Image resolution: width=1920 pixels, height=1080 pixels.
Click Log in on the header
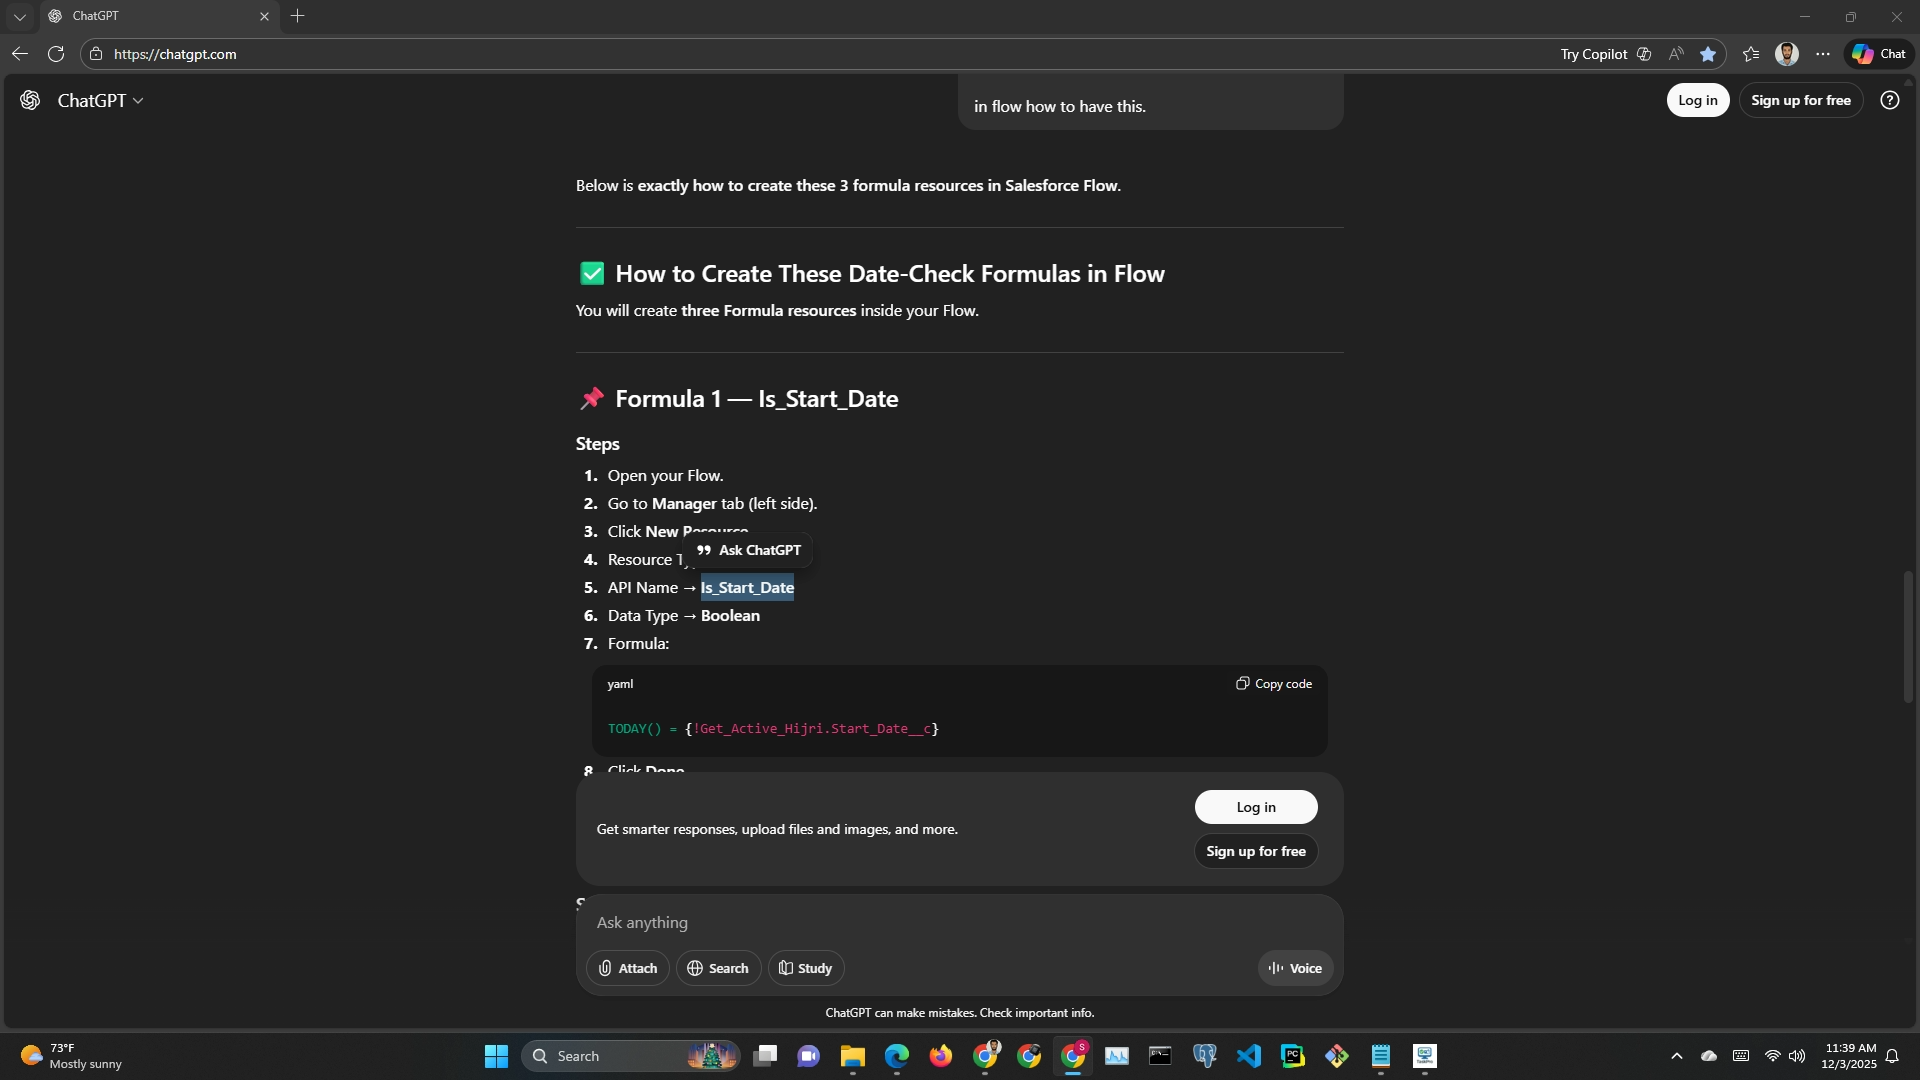tap(1697, 100)
